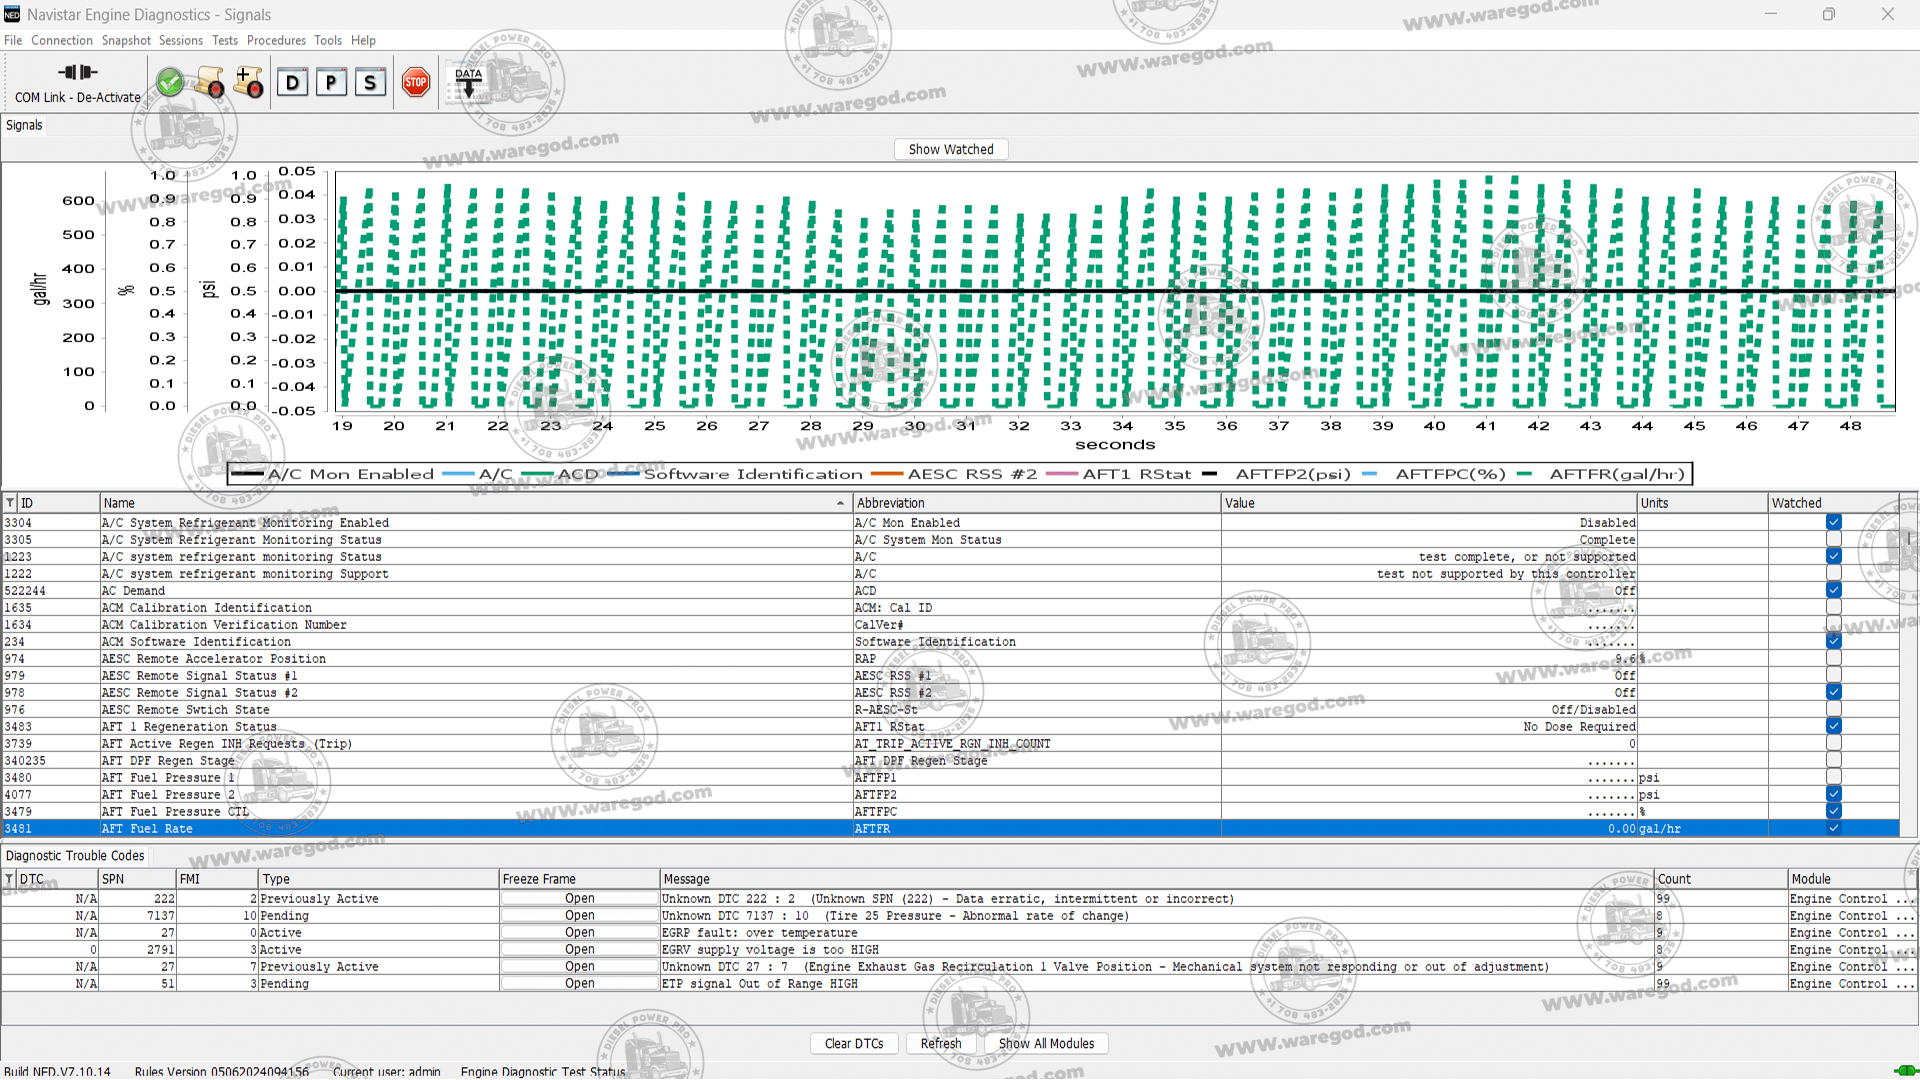
Task: Open the filter dropdown on the DTC column
Action: [9, 879]
